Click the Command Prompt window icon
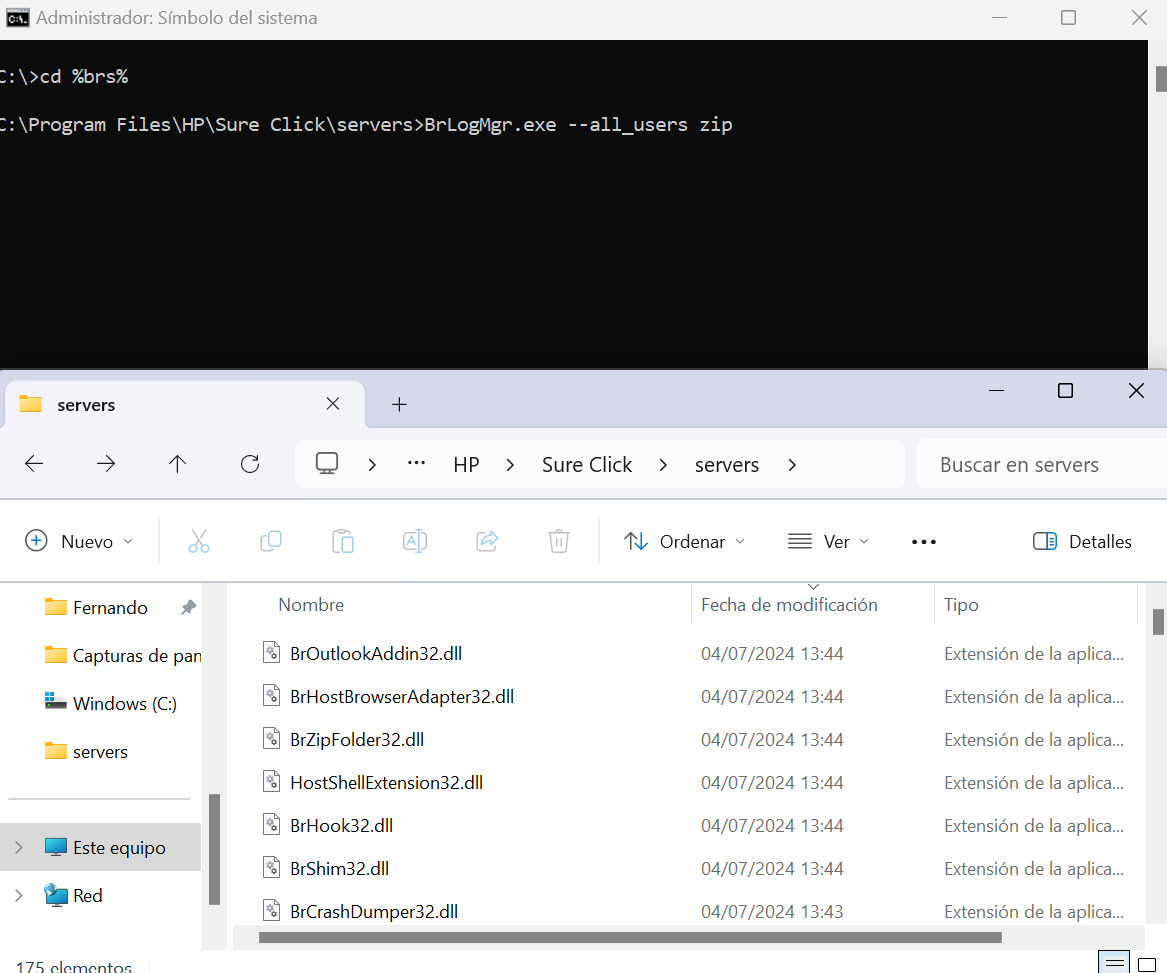 click(17, 18)
